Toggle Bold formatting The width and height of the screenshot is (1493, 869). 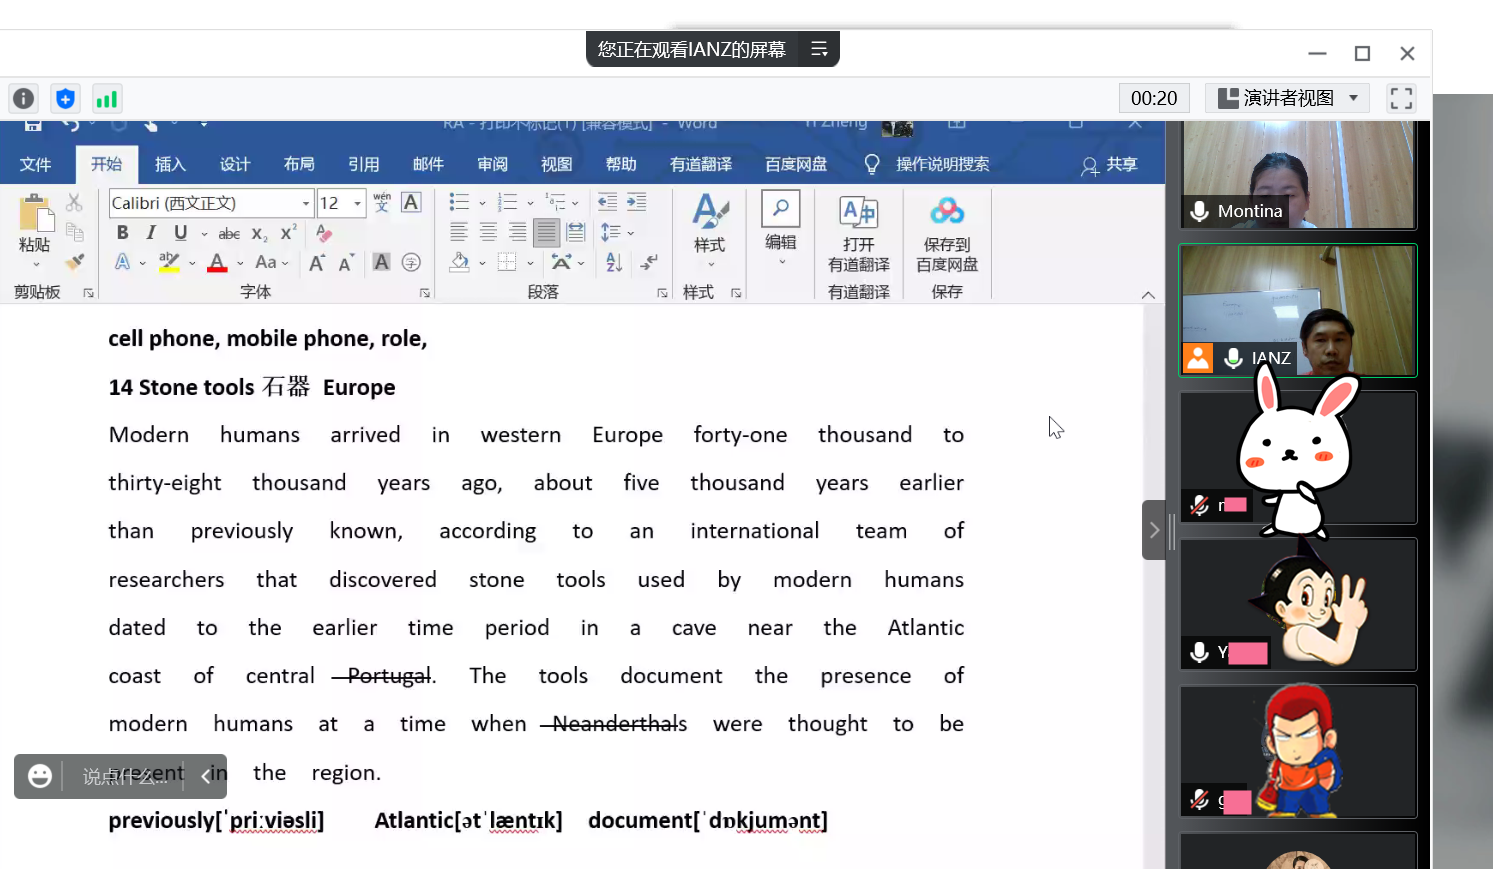tap(122, 232)
